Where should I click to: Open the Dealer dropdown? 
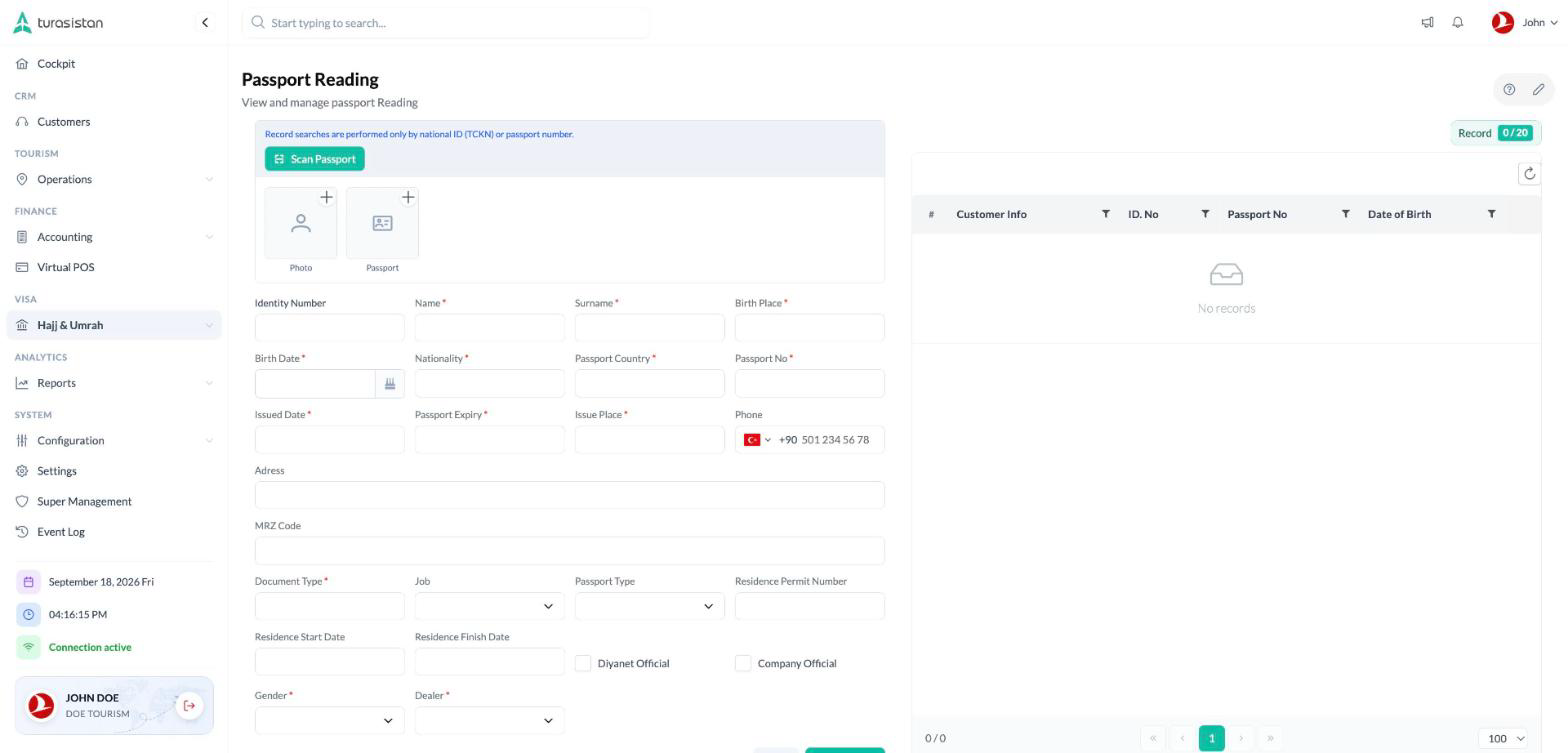(490, 721)
